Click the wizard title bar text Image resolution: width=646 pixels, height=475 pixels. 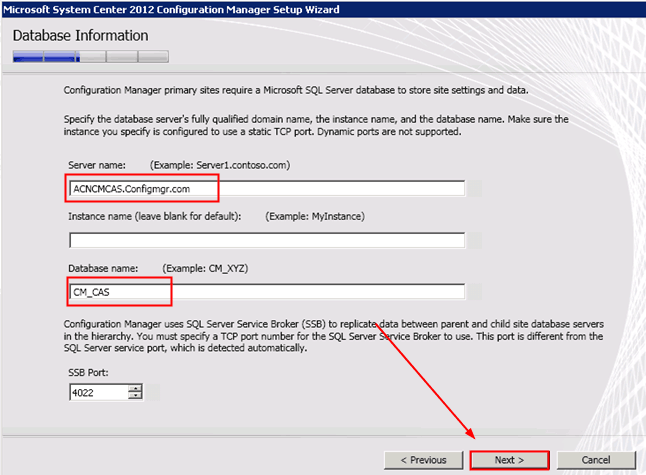[x=171, y=9]
